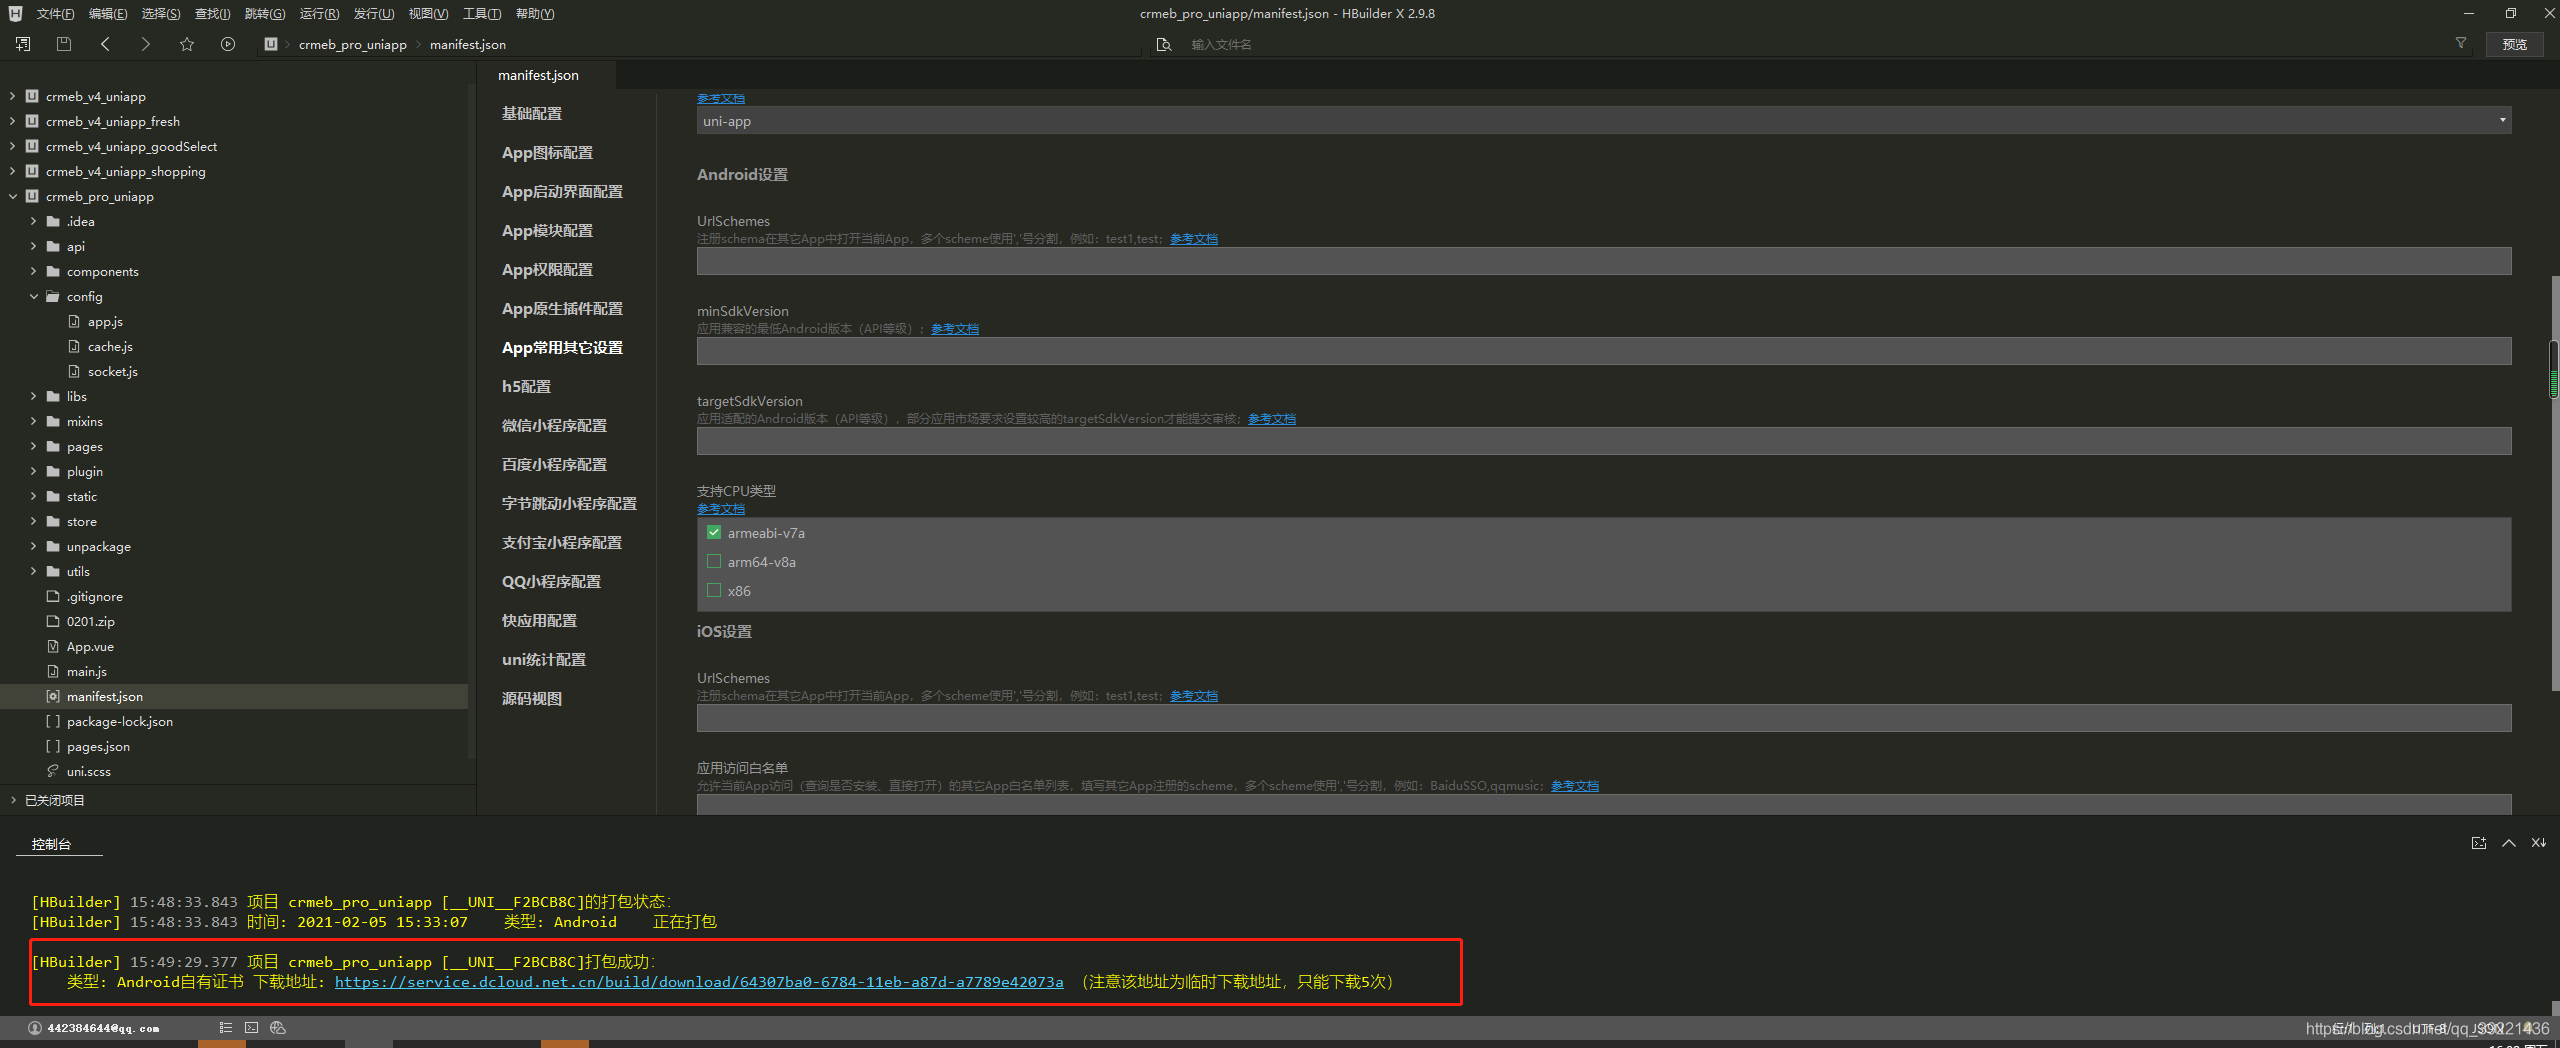Click the project icon in breadcrumb
The width and height of the screenshot is (2560, 1048).
pyautogui.click(x=271, y=44)
